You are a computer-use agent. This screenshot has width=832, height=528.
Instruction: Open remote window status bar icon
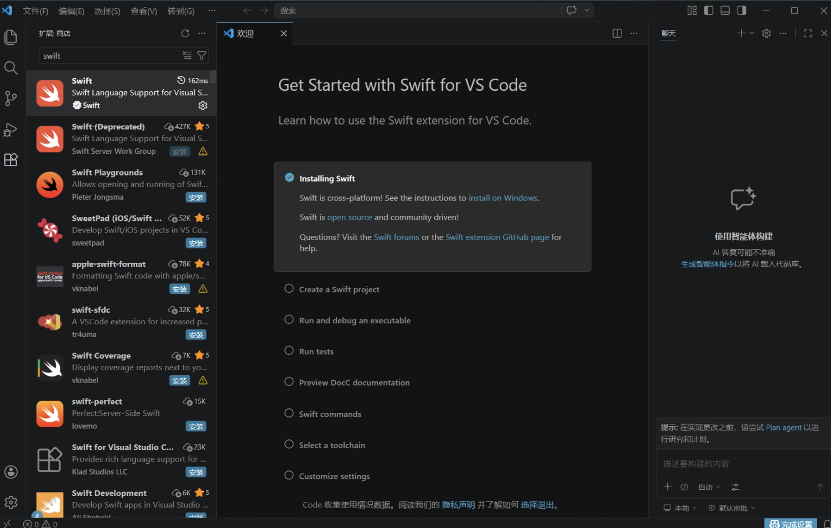[7, 524]
